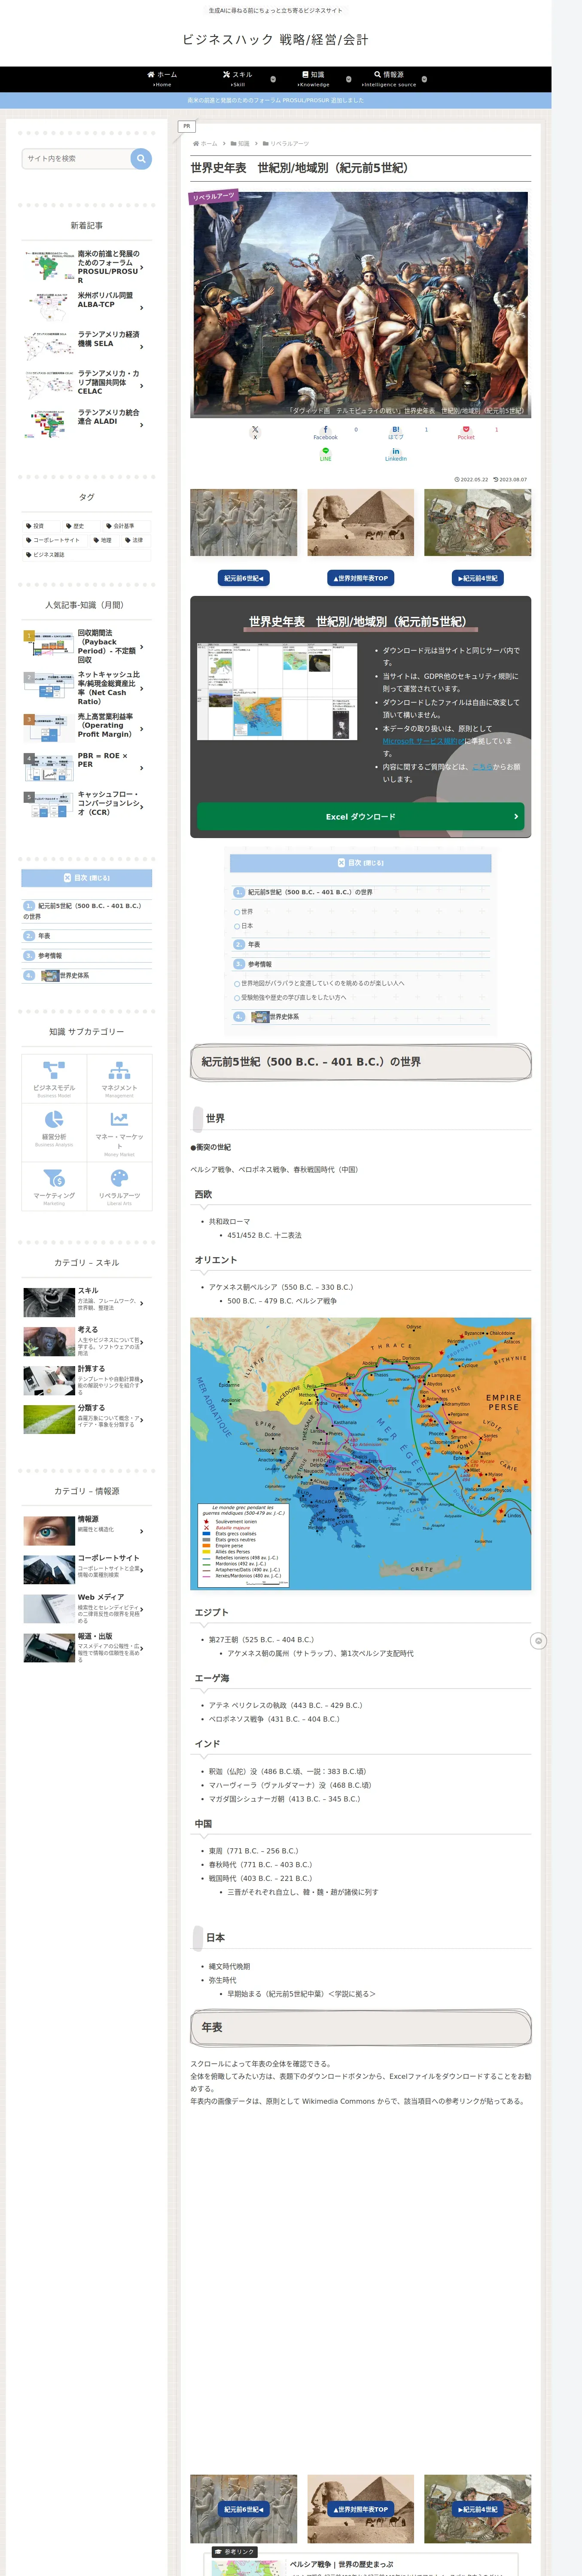Open the ペルシア戦争 reference link card
This screenshot has width=582, height=2576.
tap(360, 2563)
